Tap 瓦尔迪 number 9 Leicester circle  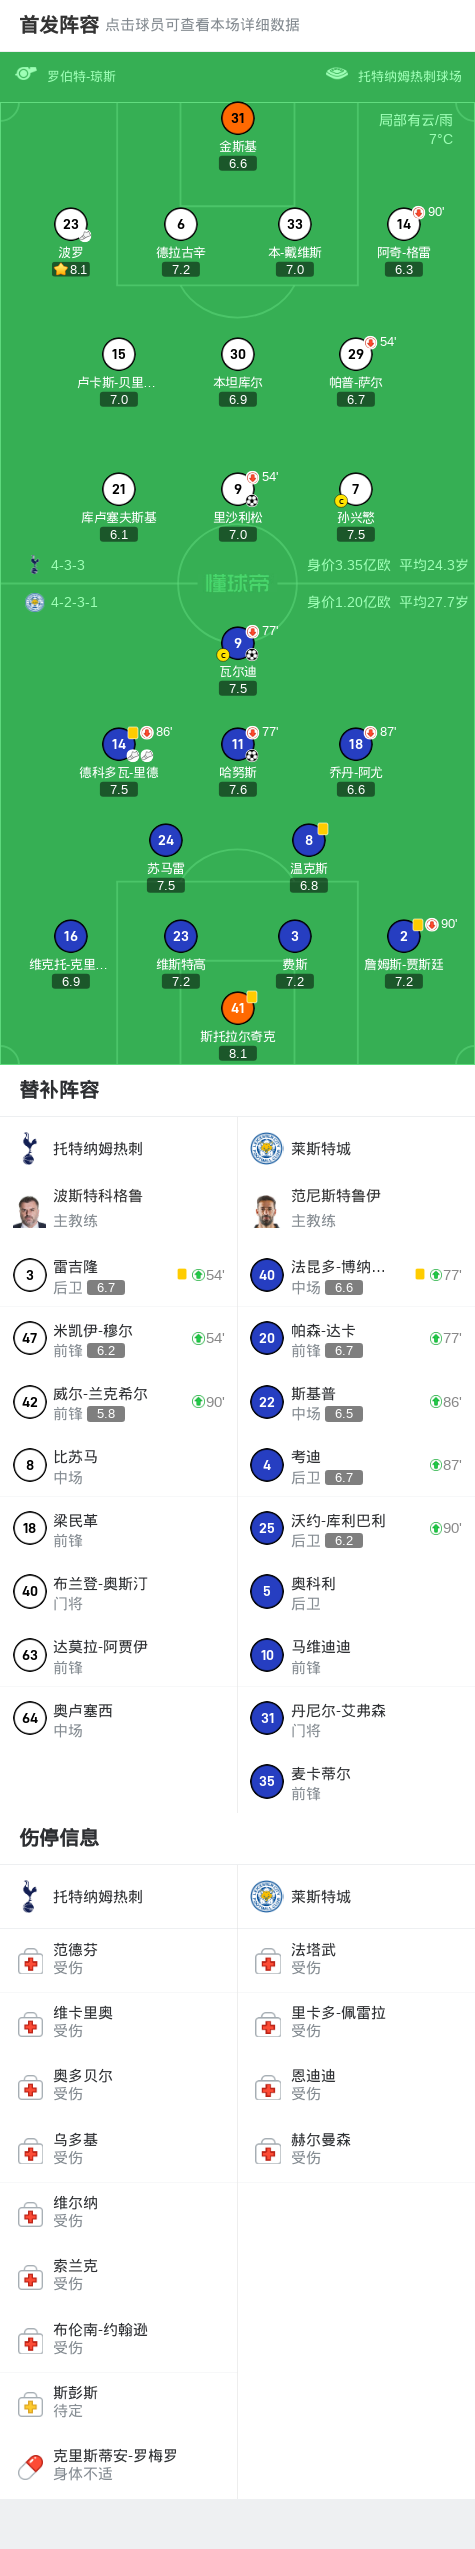(x=237, y=643)
